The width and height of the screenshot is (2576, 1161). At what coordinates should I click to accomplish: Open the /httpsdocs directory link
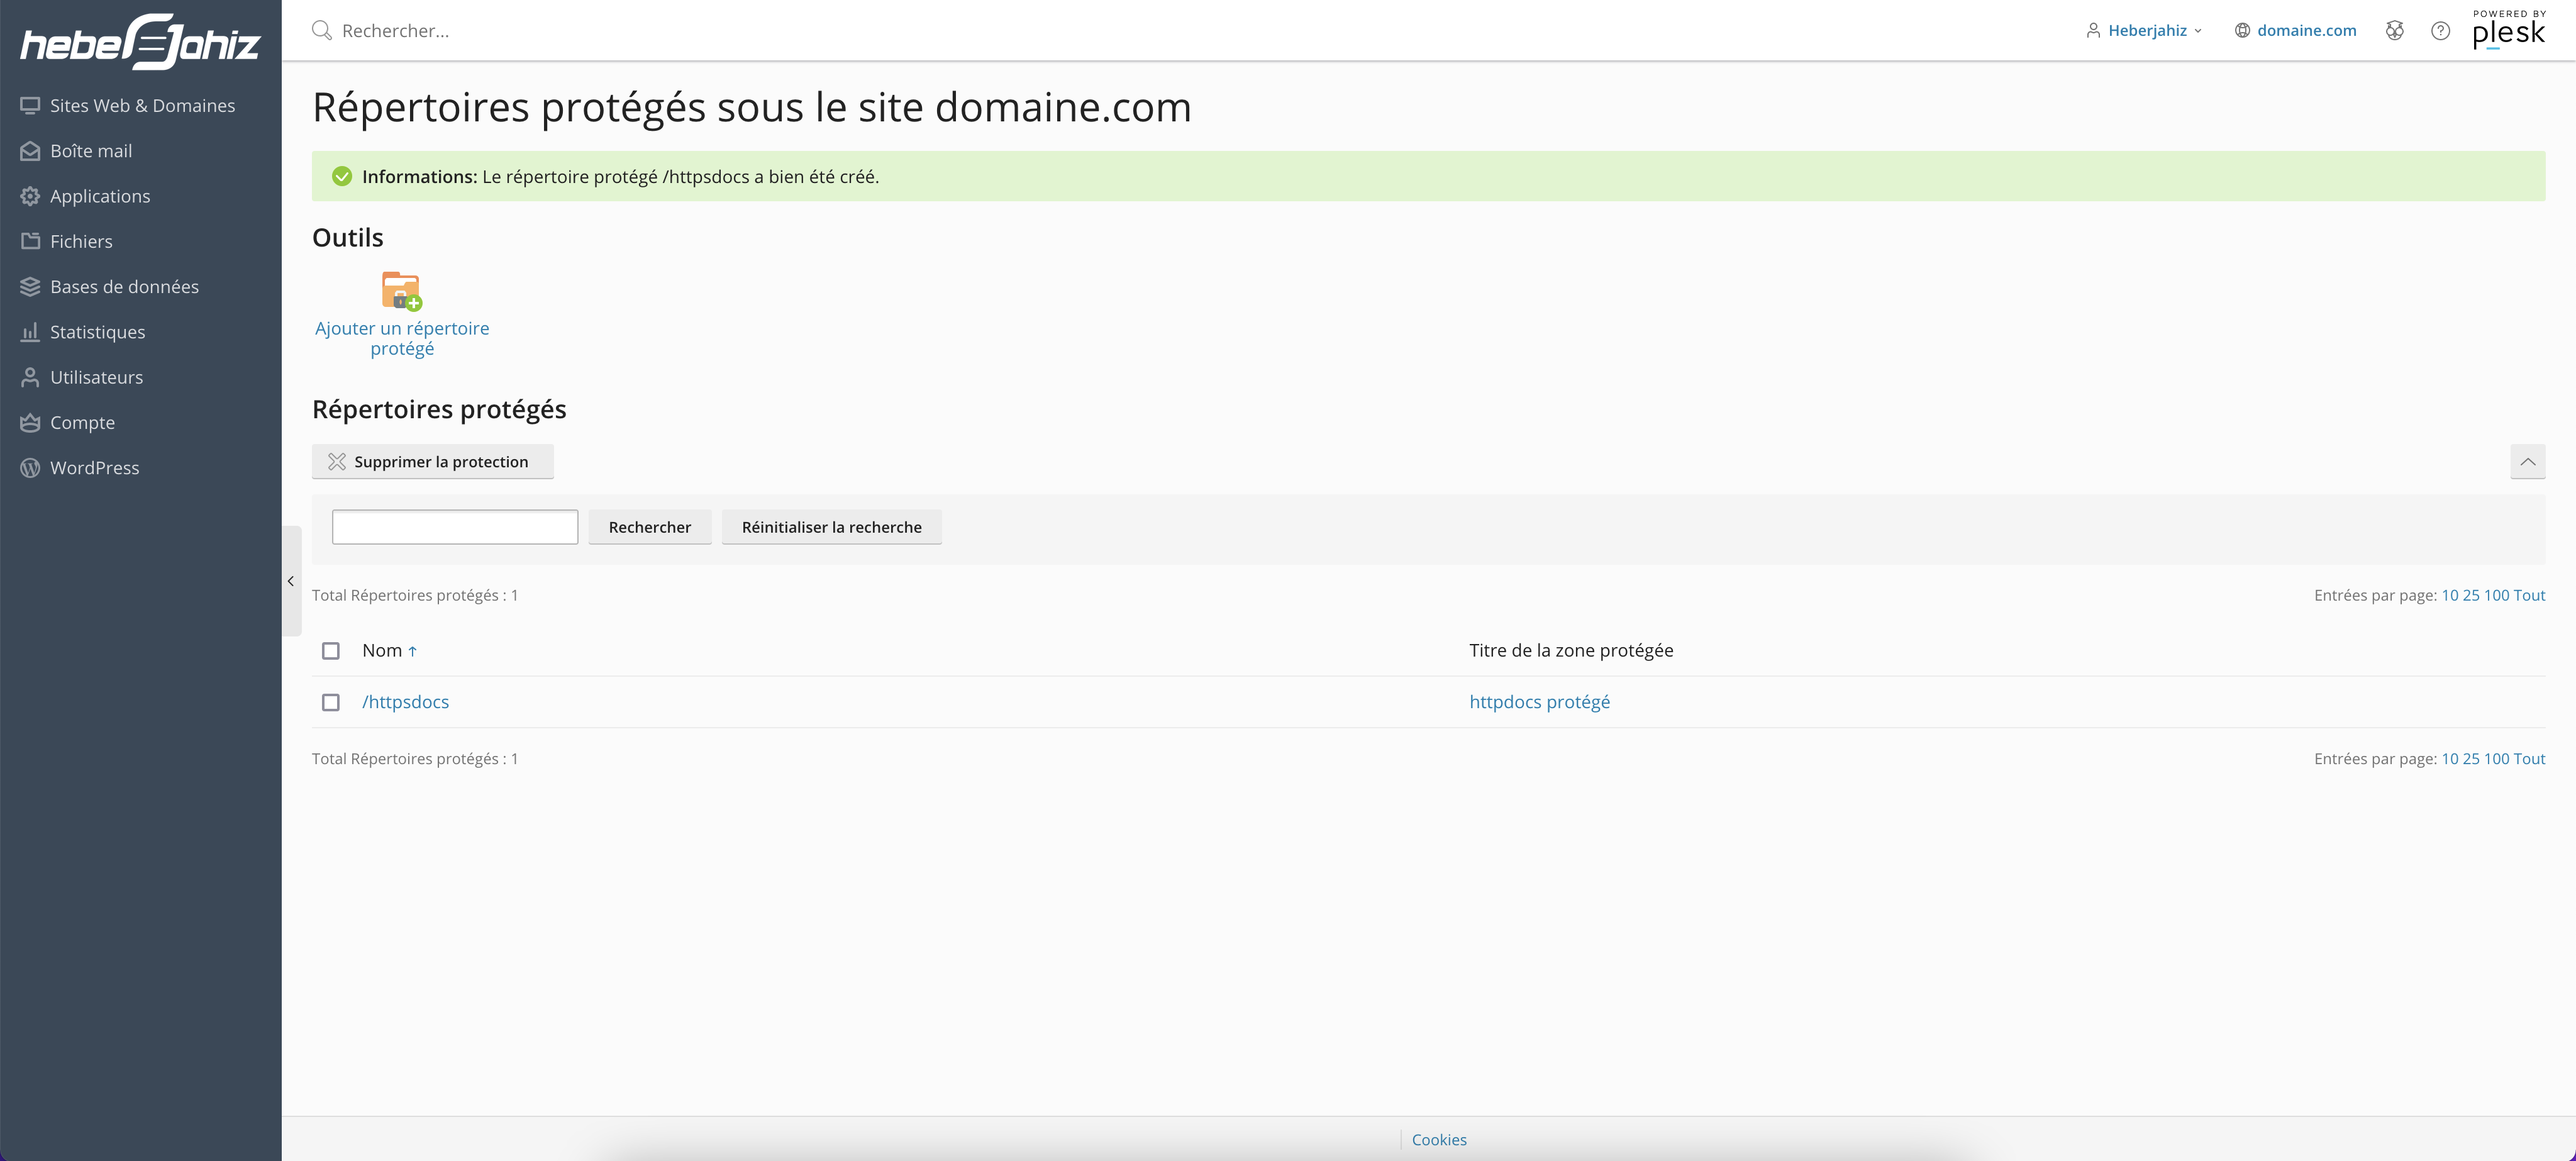pyautogui.click(x=405, y=702)
